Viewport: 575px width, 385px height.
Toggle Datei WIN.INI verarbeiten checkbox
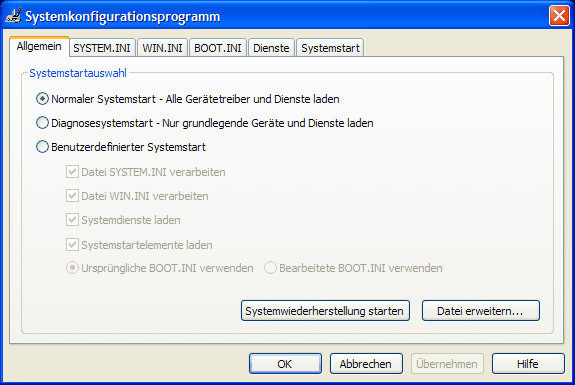click(72, 196)
